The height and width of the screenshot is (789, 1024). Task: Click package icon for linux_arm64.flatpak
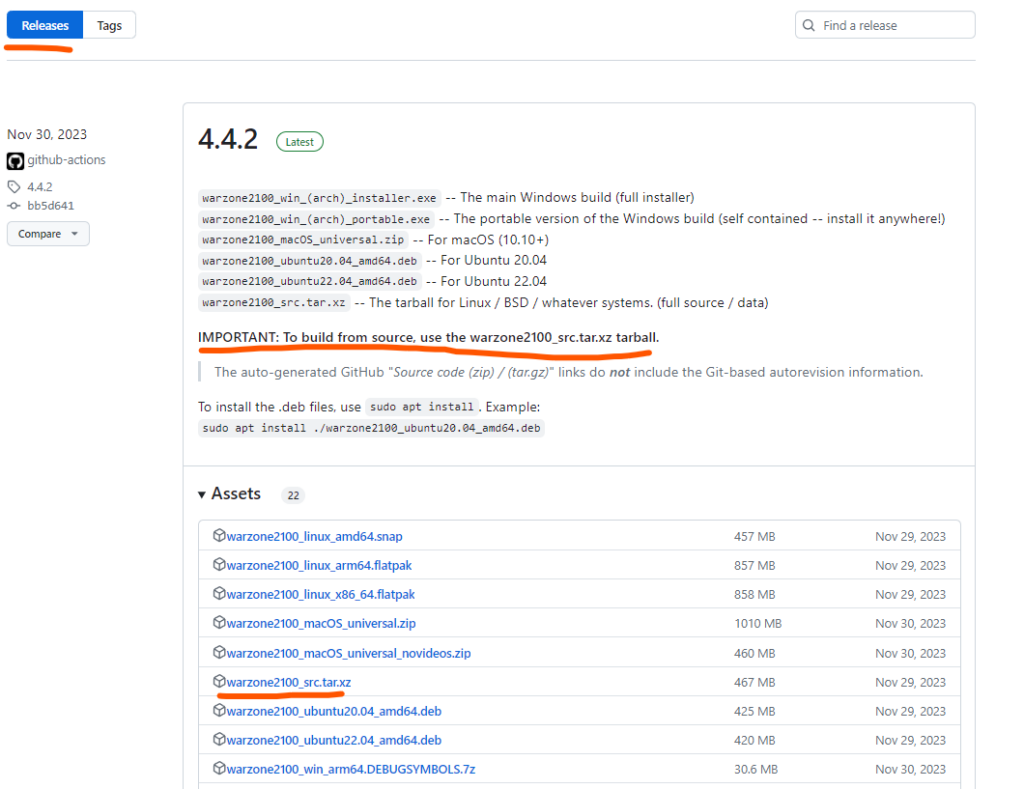click(219, 564)
